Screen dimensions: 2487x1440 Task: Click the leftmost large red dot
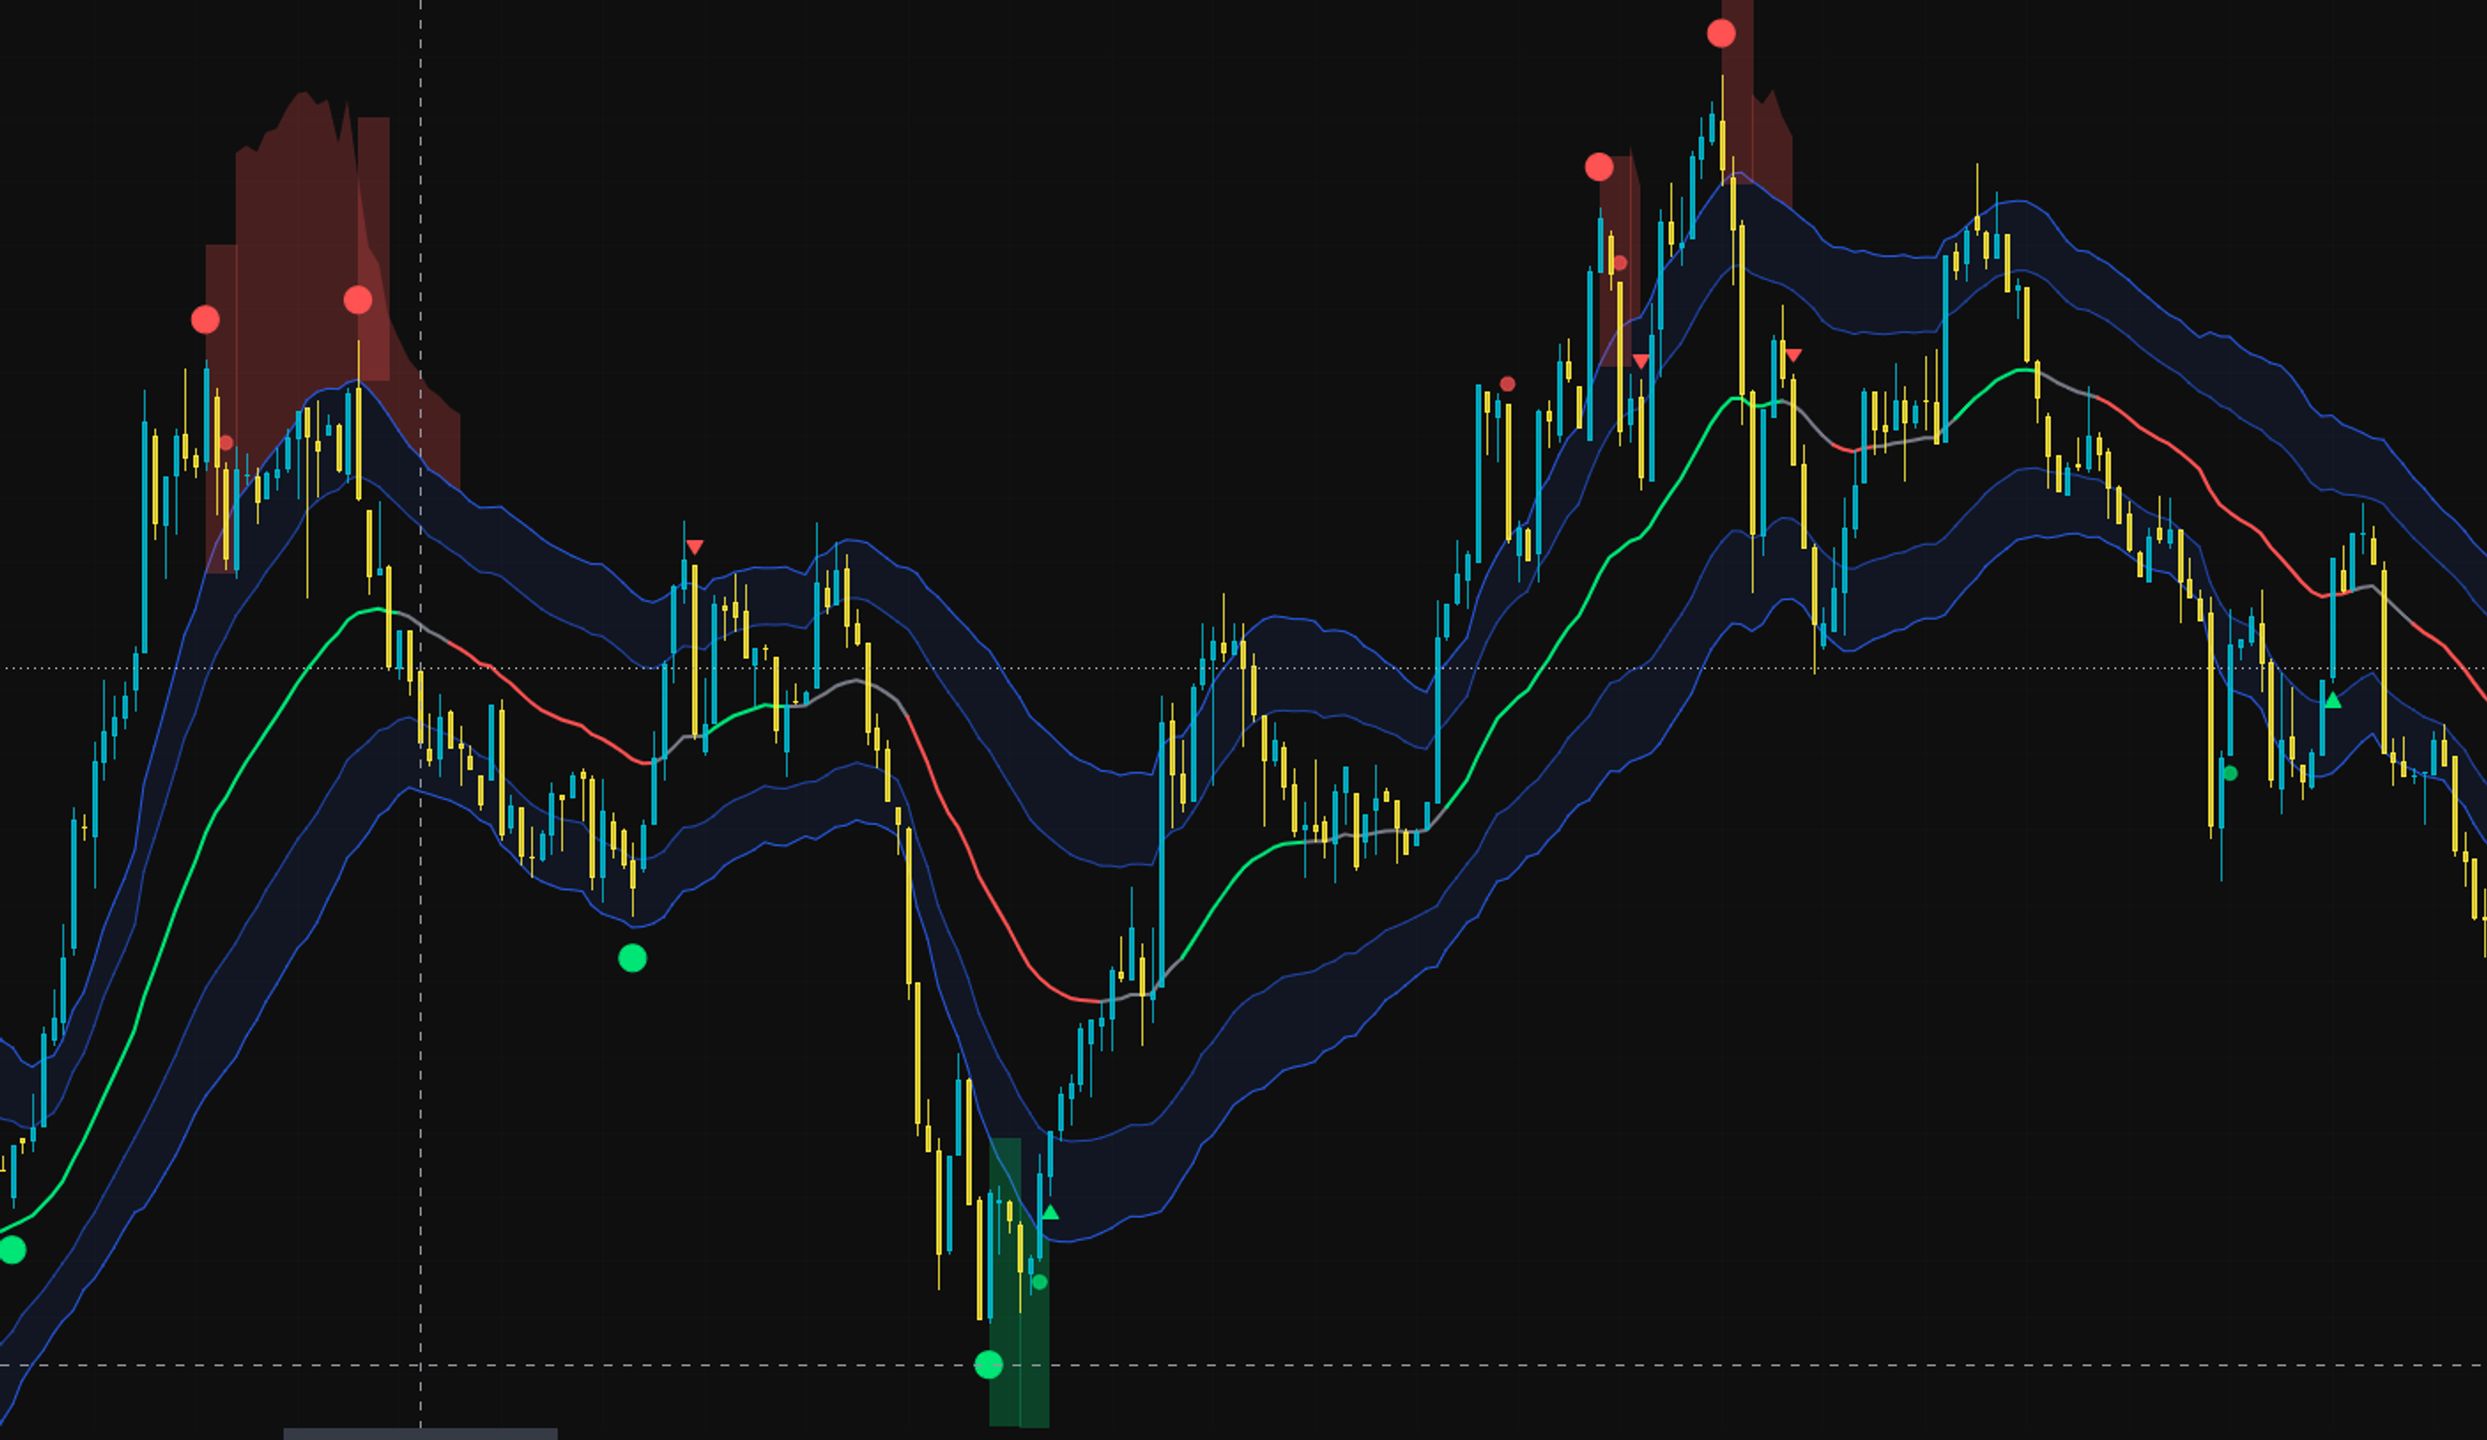pos(205,320)
